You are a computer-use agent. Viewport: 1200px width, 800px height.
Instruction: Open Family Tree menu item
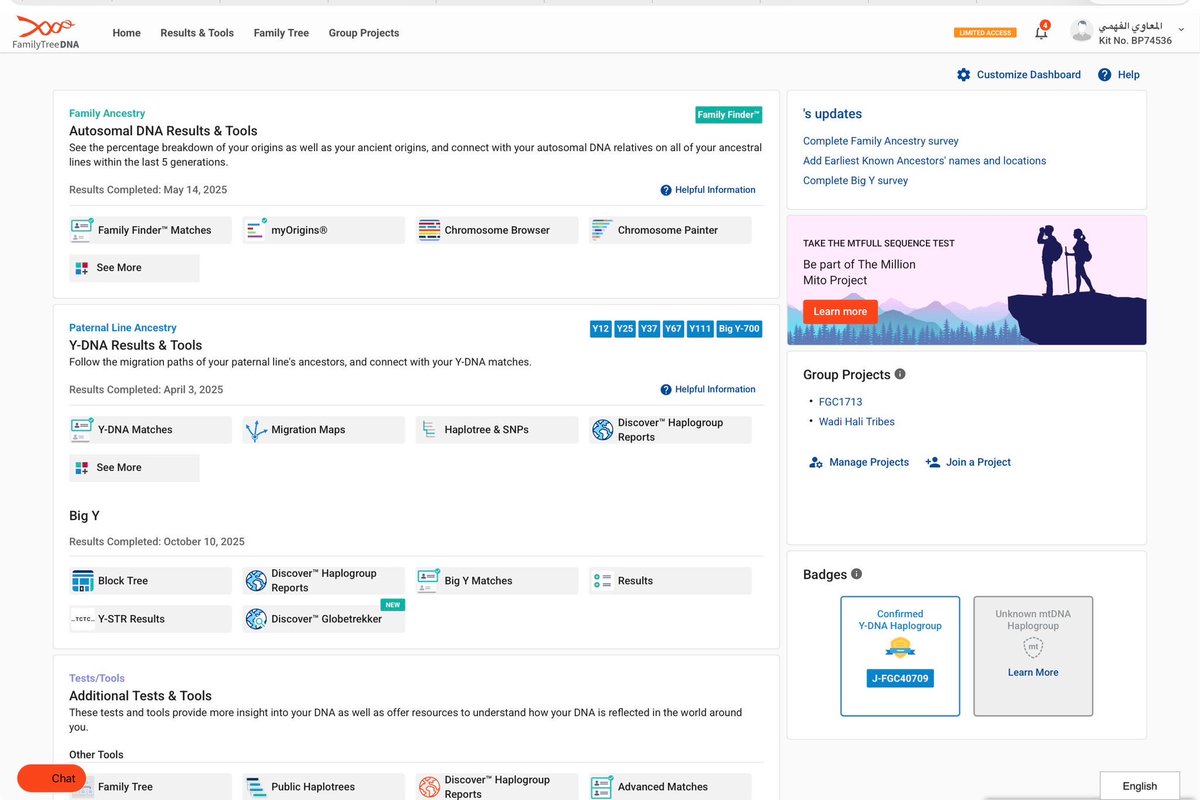(281, 33)
